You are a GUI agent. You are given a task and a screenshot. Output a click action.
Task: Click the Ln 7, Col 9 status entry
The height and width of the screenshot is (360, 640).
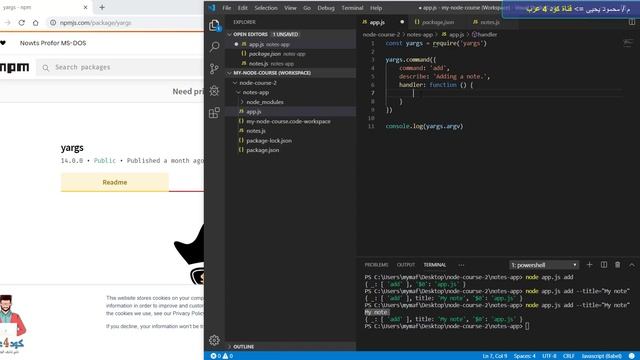(x=495, y=356)
